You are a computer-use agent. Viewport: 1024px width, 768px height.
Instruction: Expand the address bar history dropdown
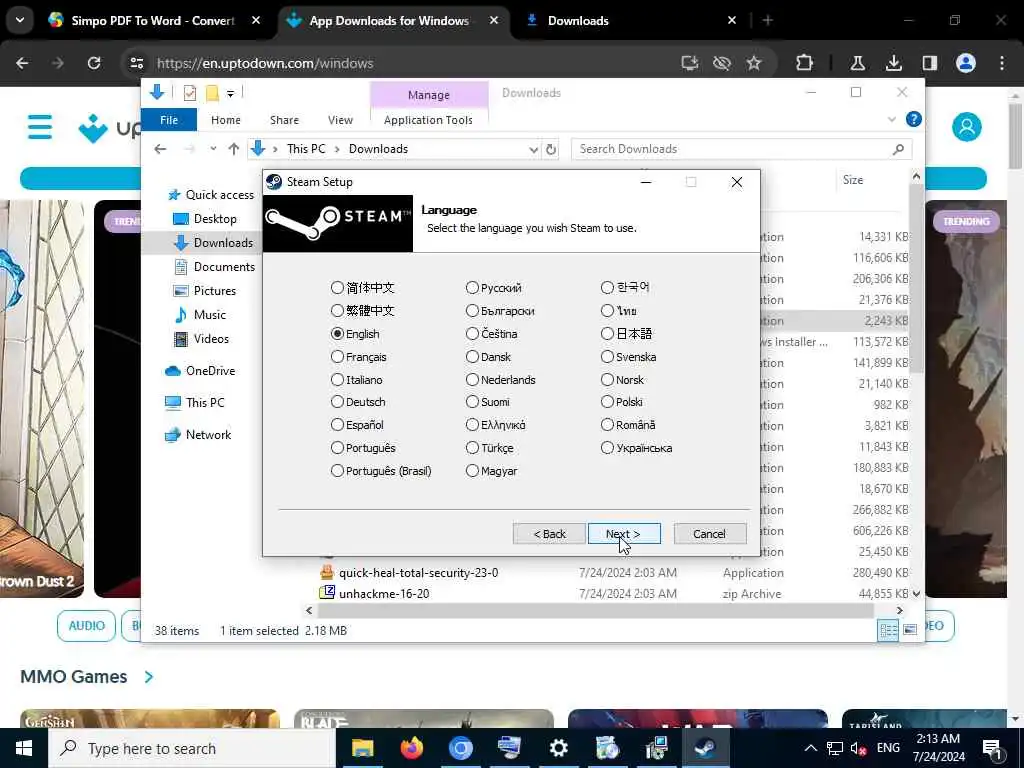pos(533,150)
